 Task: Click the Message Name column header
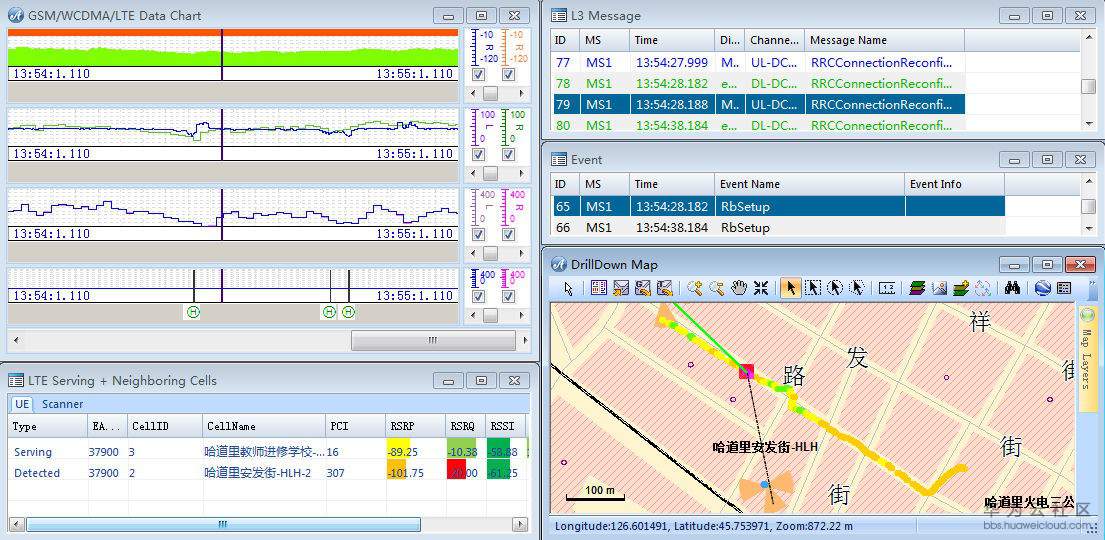pos(884,40)
